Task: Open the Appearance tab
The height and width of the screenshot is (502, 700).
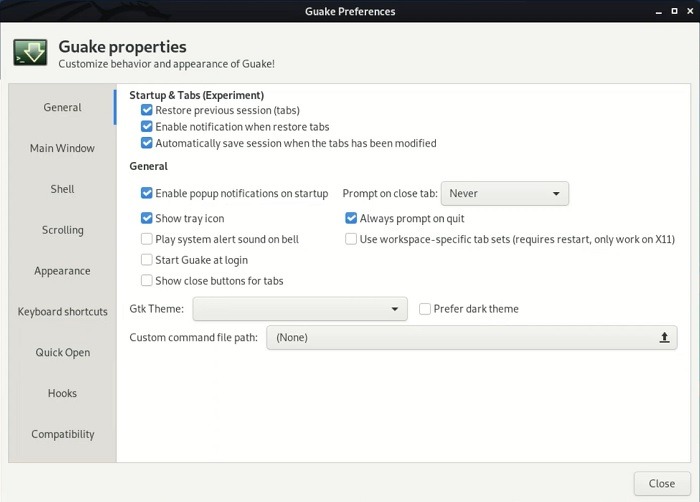Action: tap(62, 271)
